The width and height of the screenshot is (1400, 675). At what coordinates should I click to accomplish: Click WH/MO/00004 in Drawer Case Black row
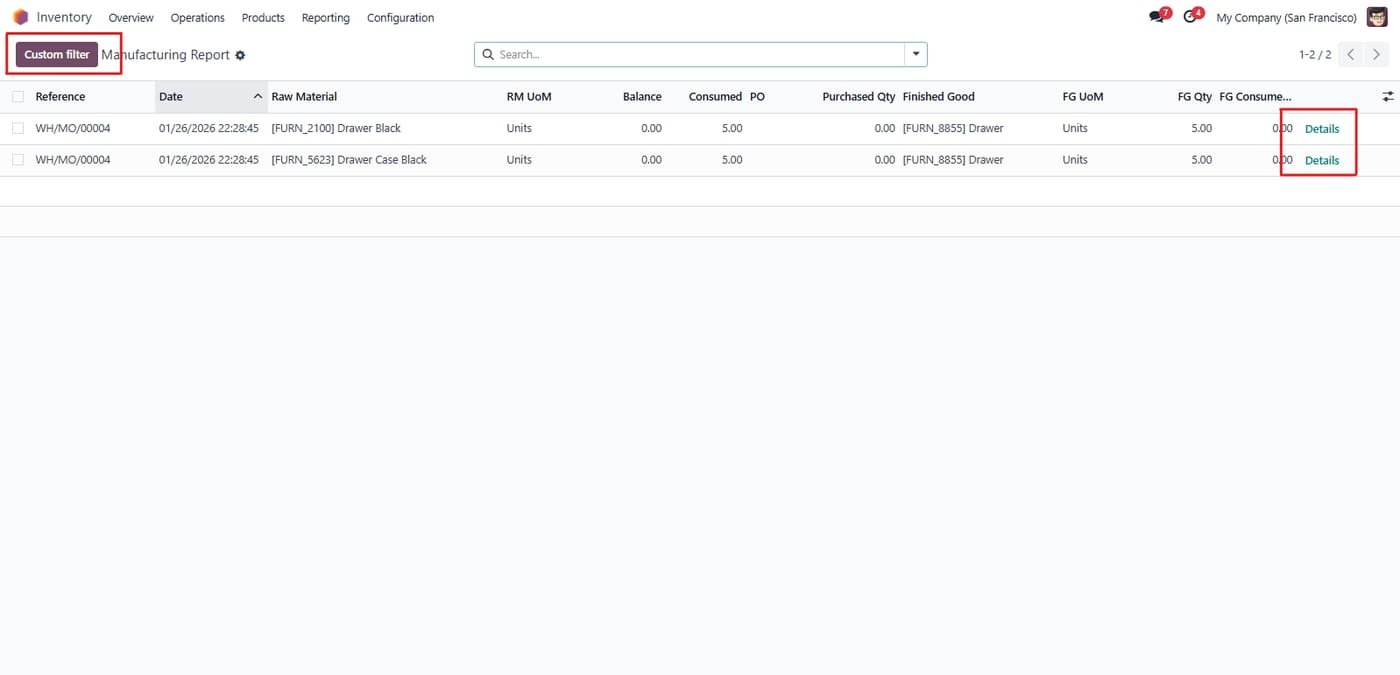tap(73, 160)
